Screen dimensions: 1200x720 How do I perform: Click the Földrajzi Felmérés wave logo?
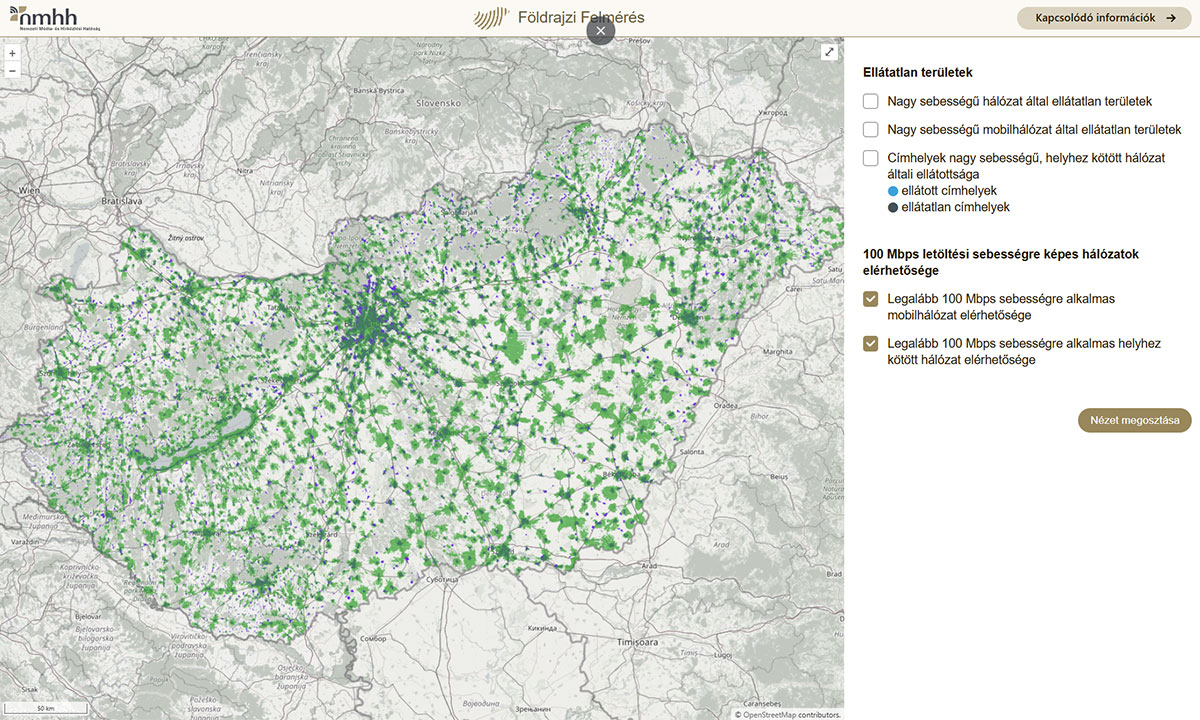492,18
